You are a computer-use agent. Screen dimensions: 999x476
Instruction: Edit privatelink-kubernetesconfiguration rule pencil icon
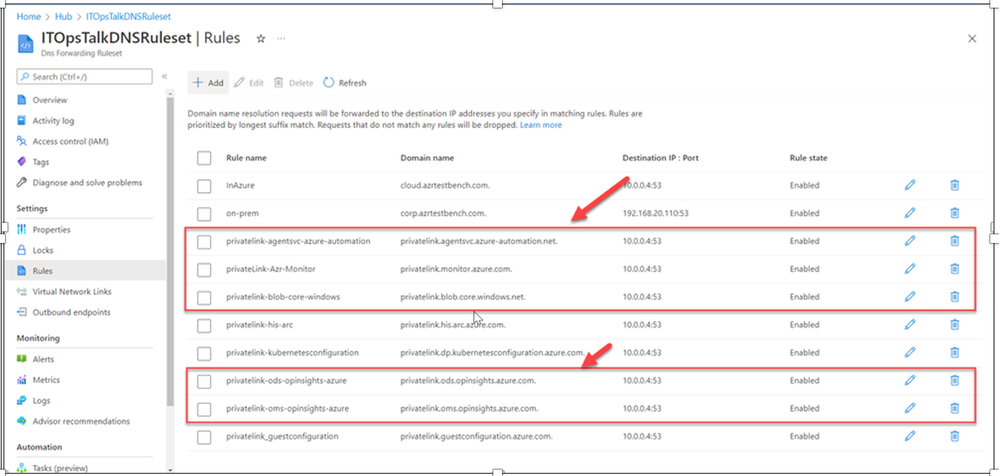point(910,352)
